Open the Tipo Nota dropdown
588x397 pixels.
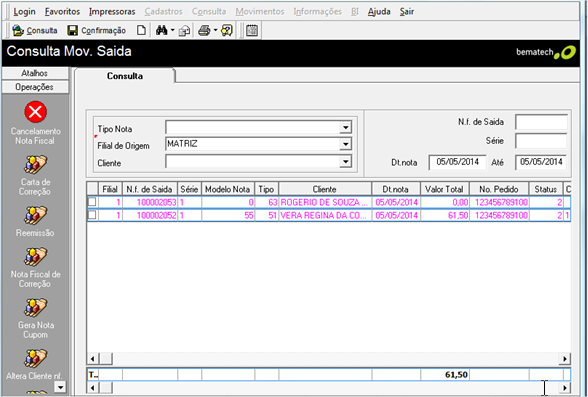coord(345,127)
